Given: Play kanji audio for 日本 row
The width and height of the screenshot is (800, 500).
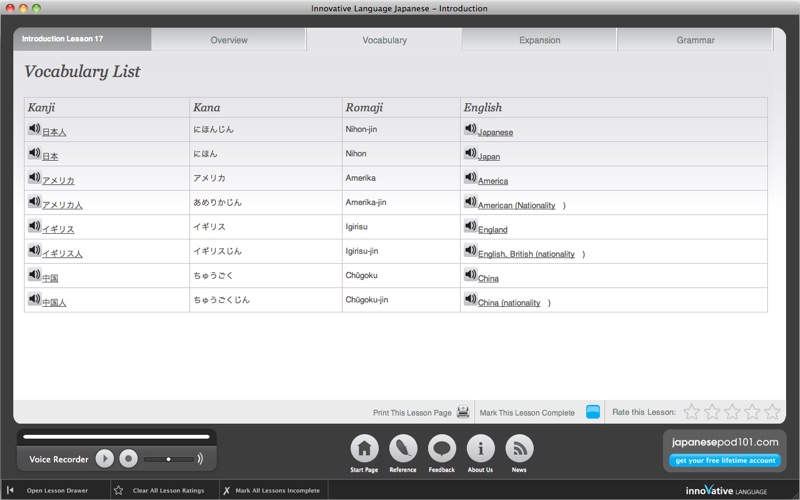Looking at the screenshot, I should click(34, 153).
